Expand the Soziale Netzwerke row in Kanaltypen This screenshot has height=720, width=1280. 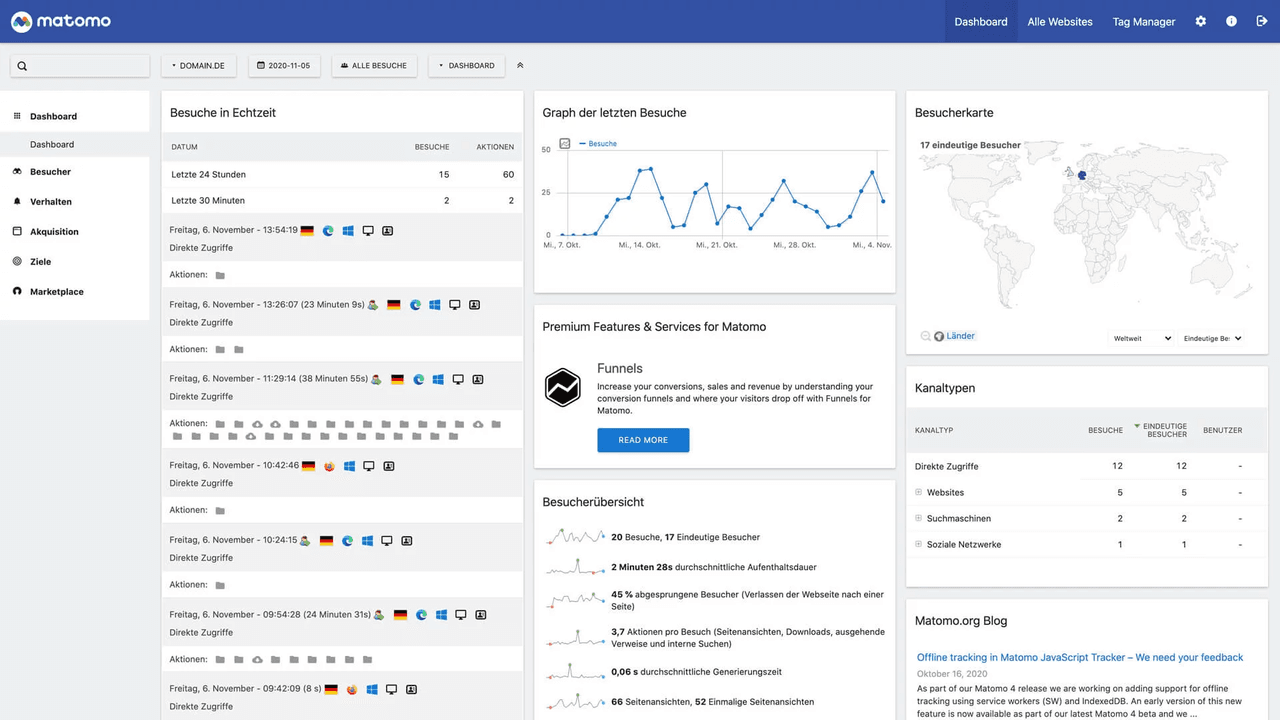(919, 544)
